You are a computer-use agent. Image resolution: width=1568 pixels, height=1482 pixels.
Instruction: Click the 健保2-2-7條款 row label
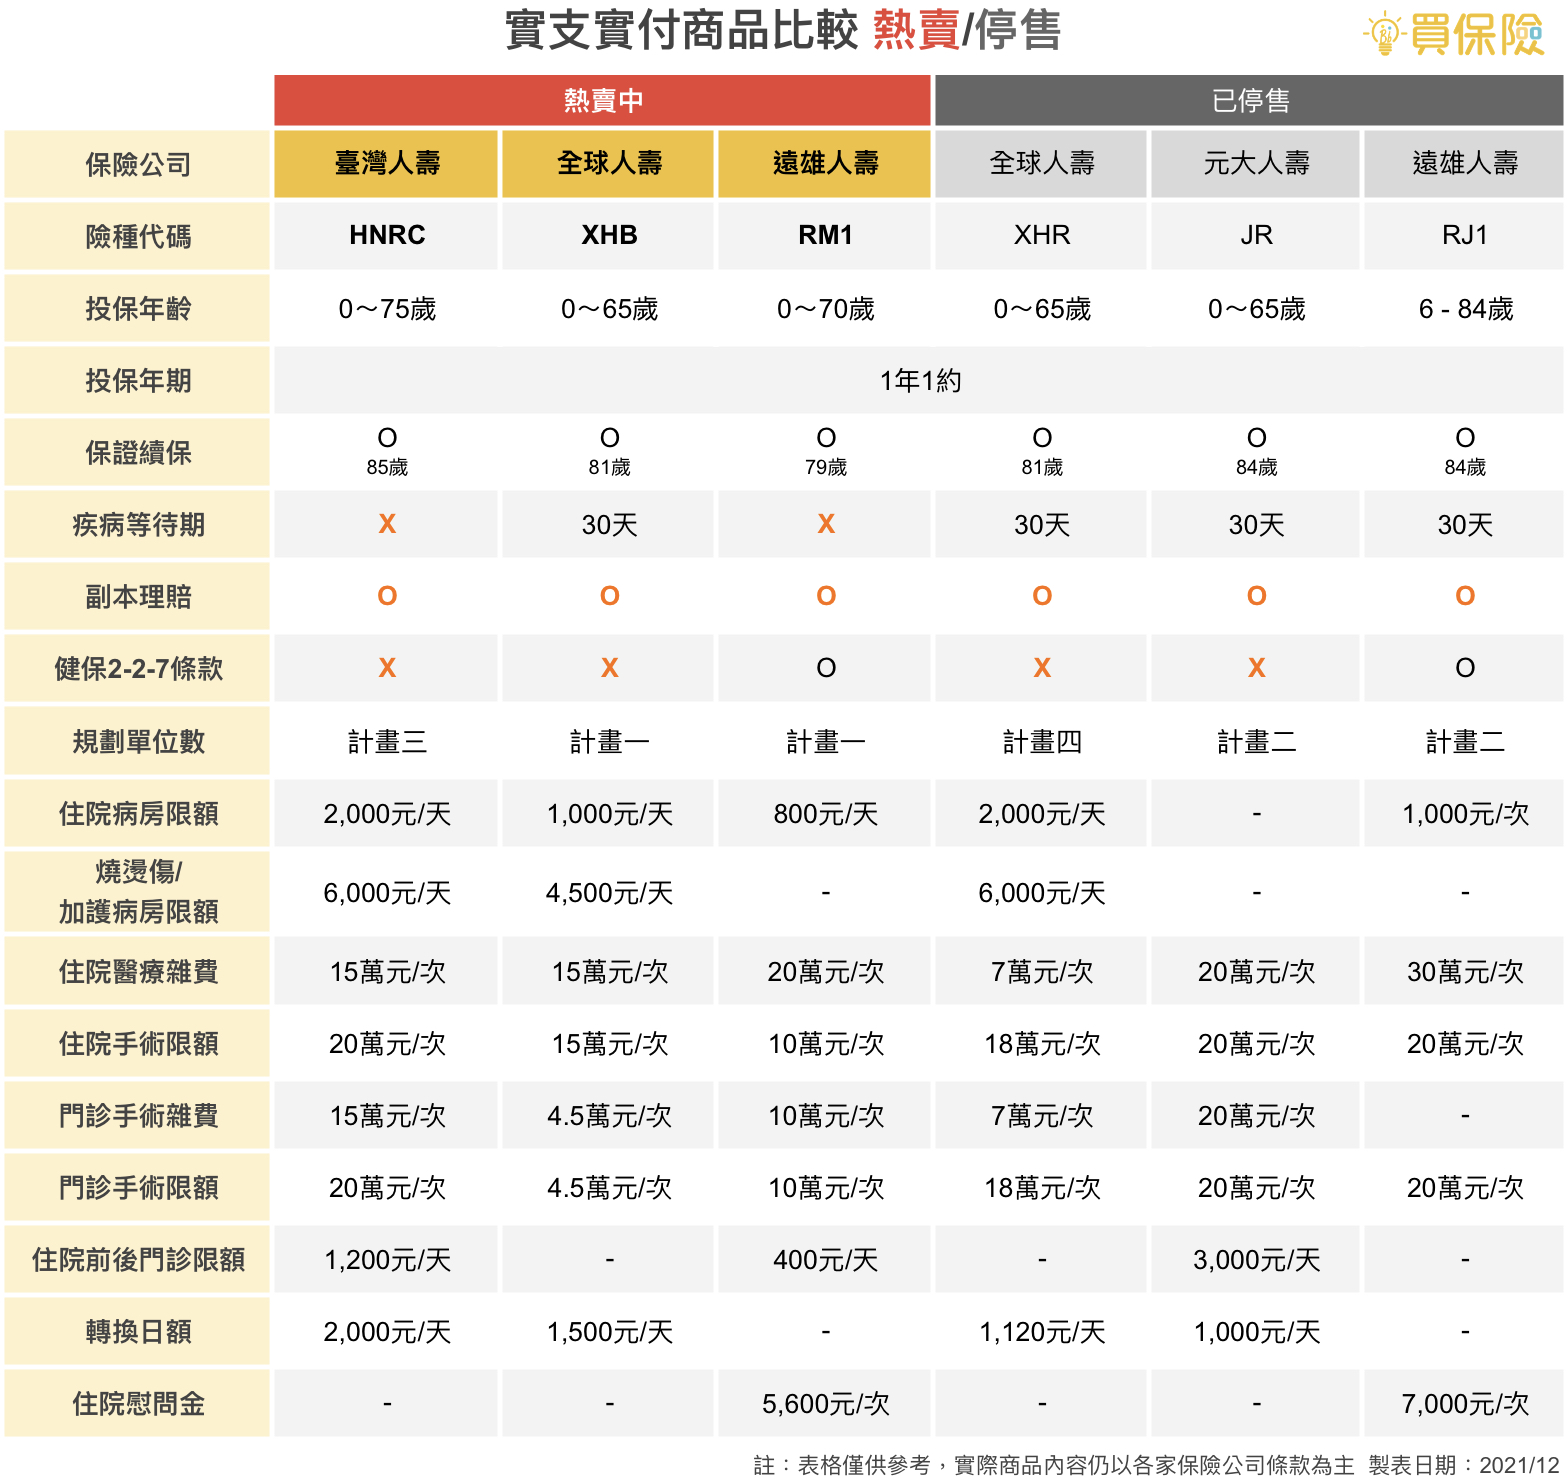137,668
